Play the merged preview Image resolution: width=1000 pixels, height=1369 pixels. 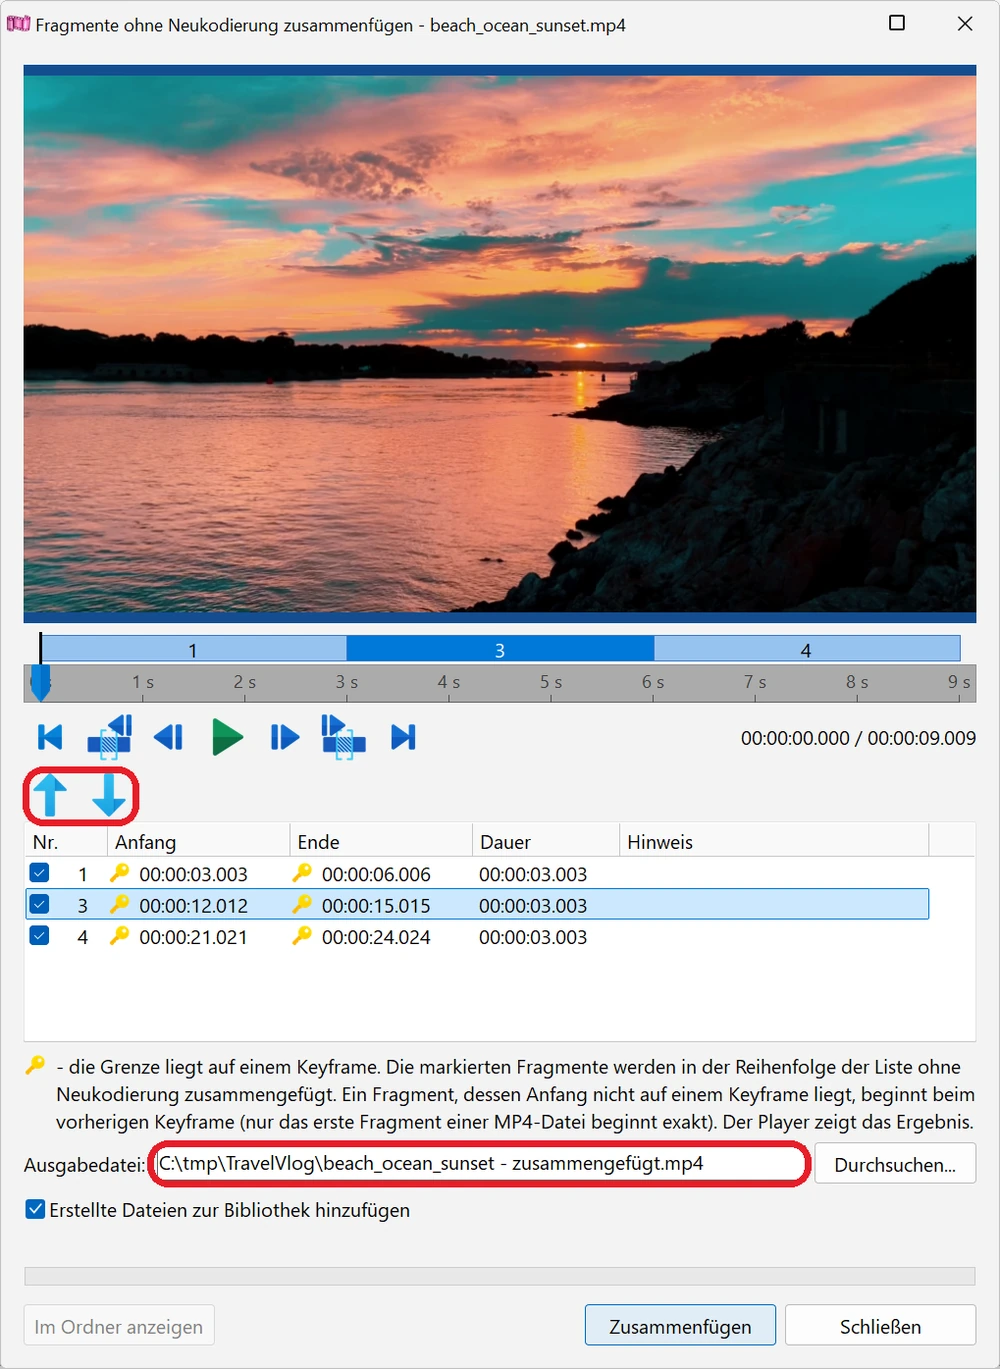tap(228, 738)
